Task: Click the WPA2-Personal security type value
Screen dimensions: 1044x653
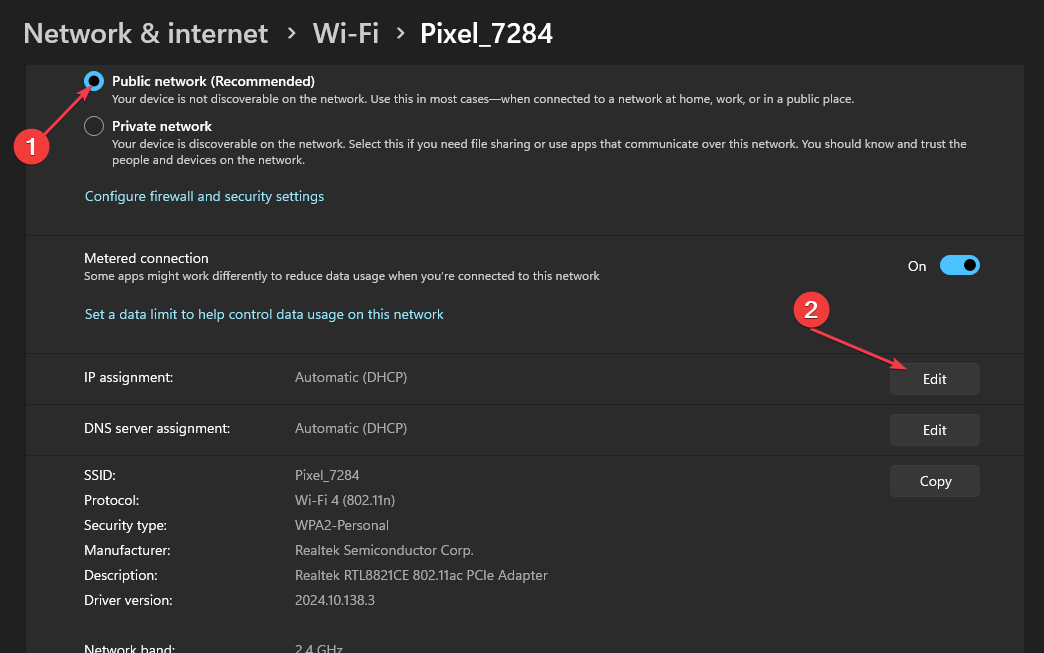Action: [341, 525]
